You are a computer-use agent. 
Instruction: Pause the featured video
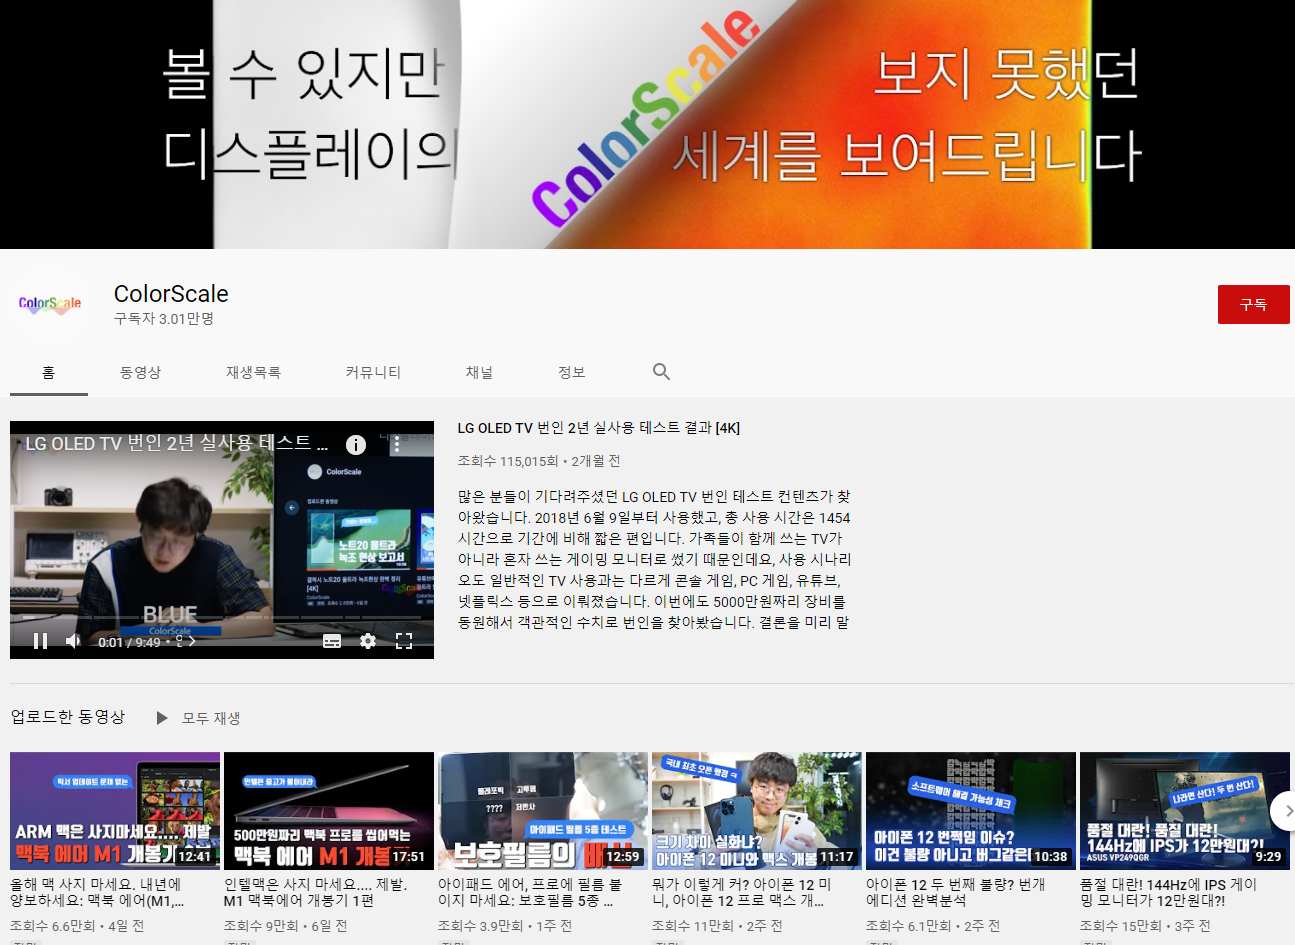tap(40, 641)
